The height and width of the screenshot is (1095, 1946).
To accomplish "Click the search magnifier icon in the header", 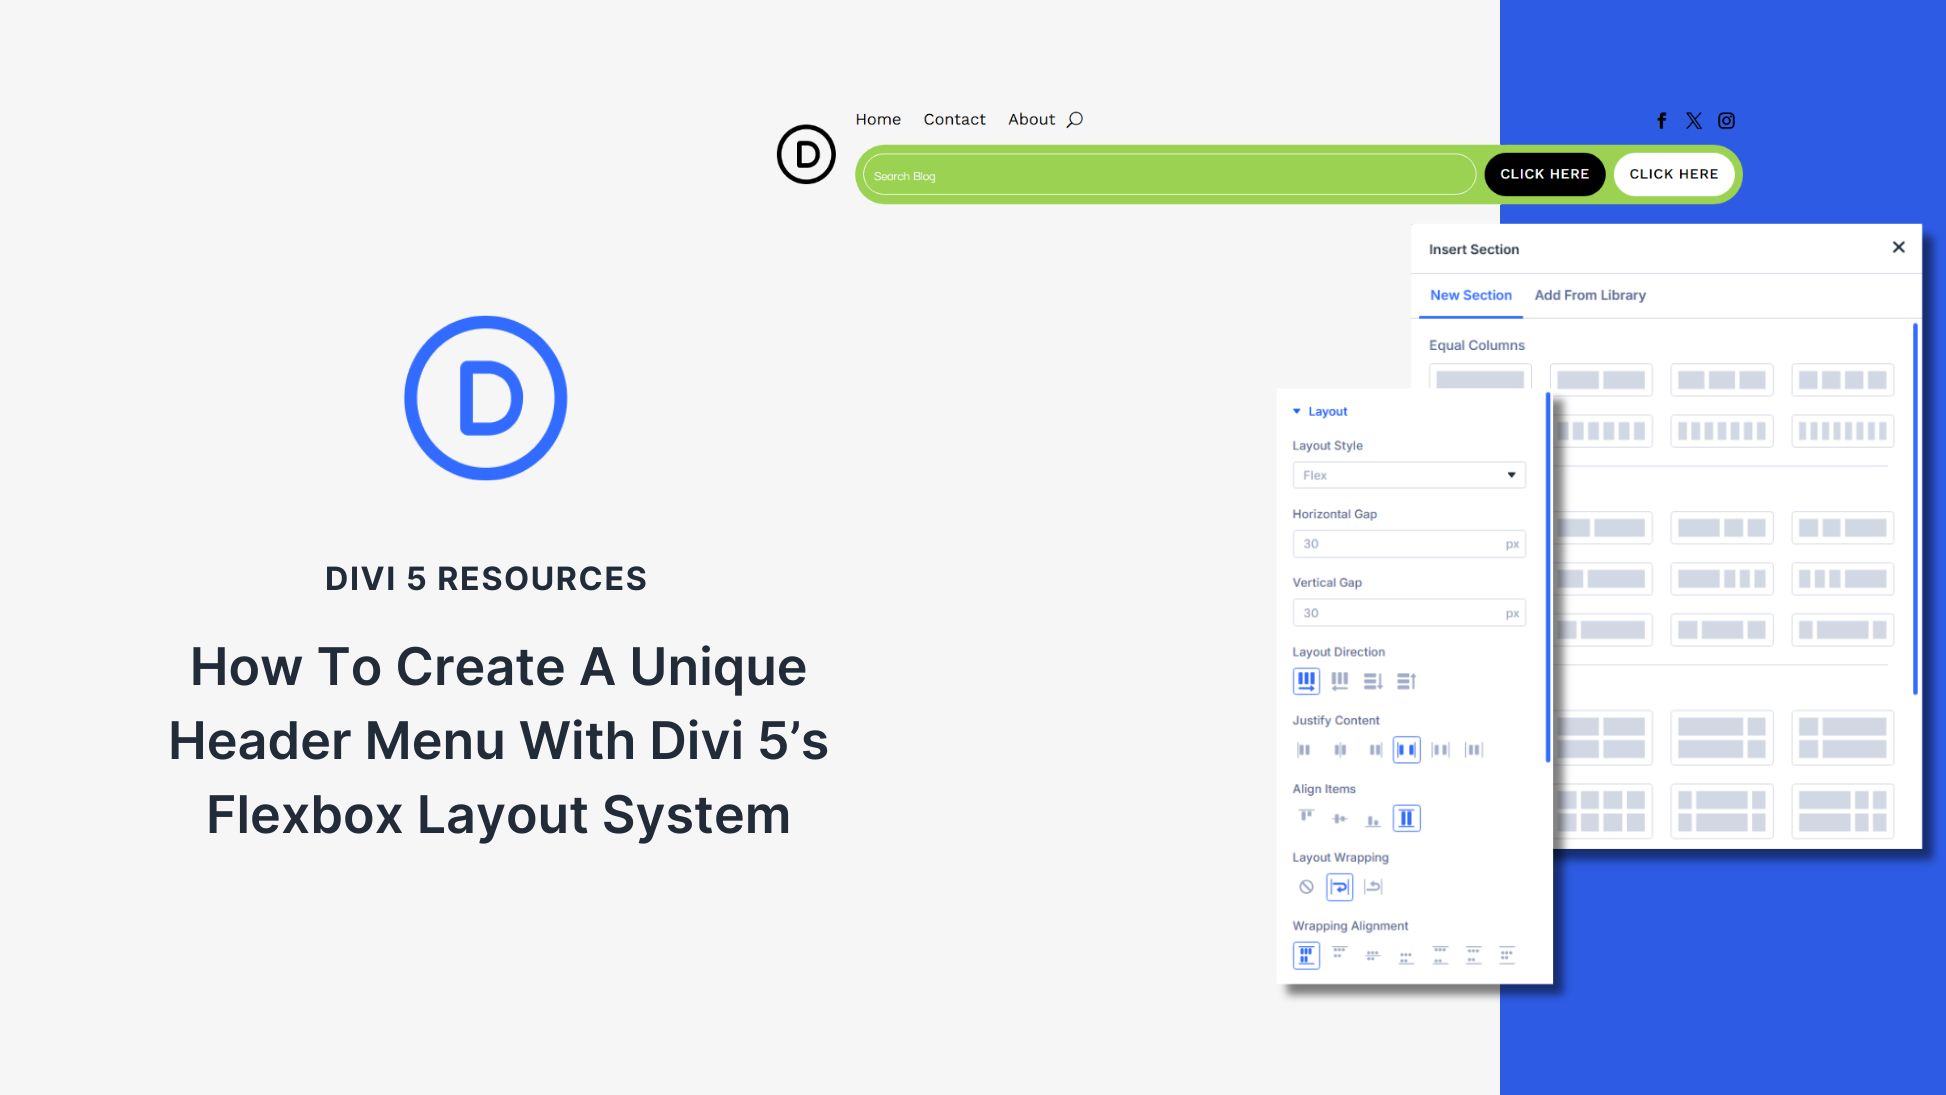I will 1075,119.
